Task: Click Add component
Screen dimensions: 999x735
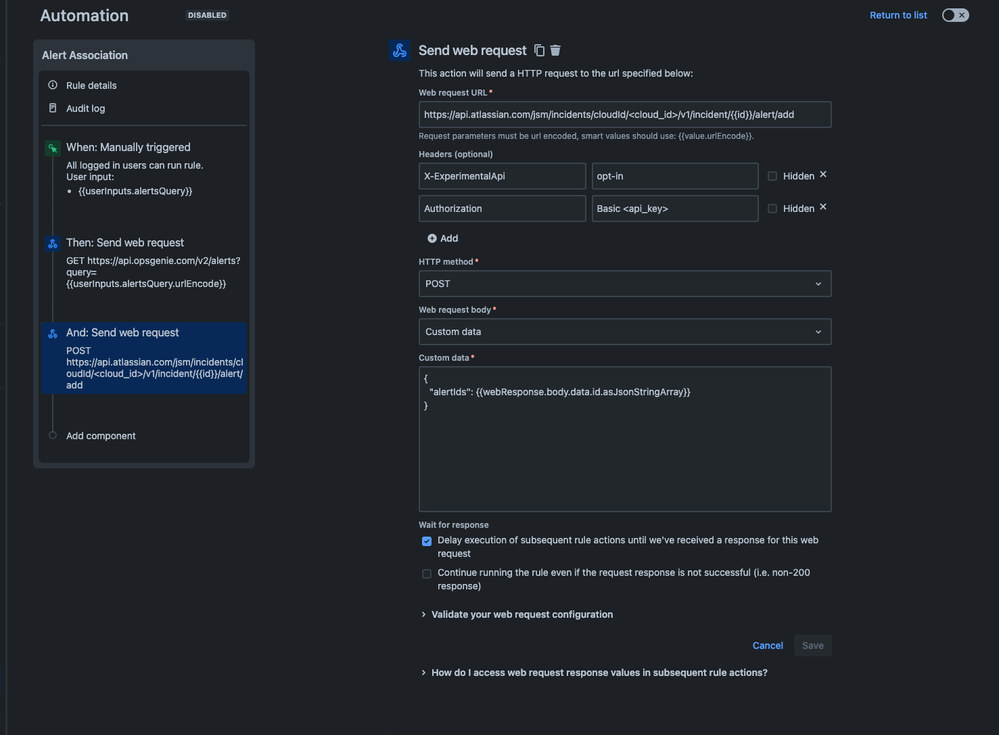Action: (x=101, y=436)
